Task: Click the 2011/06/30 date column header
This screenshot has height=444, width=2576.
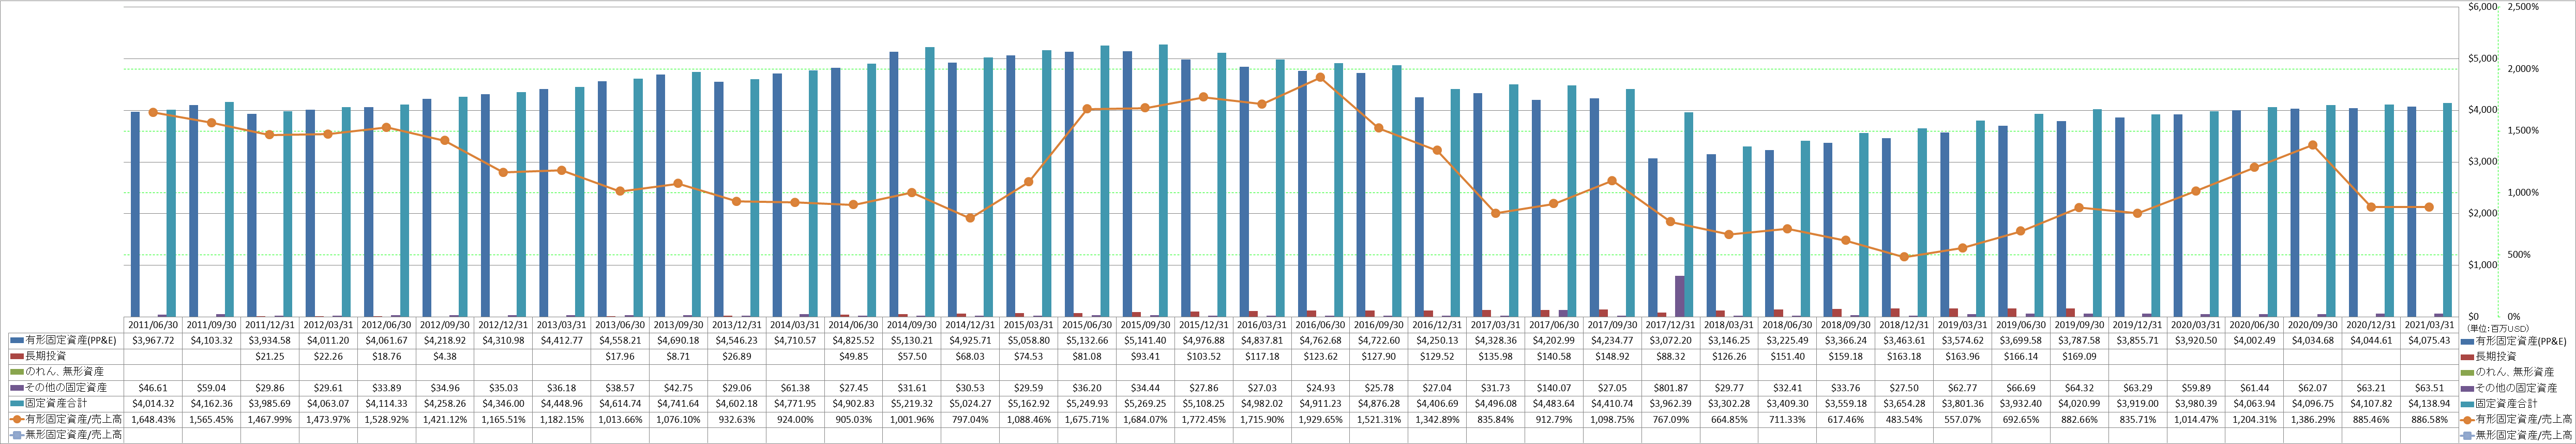Action: [153, 325]
